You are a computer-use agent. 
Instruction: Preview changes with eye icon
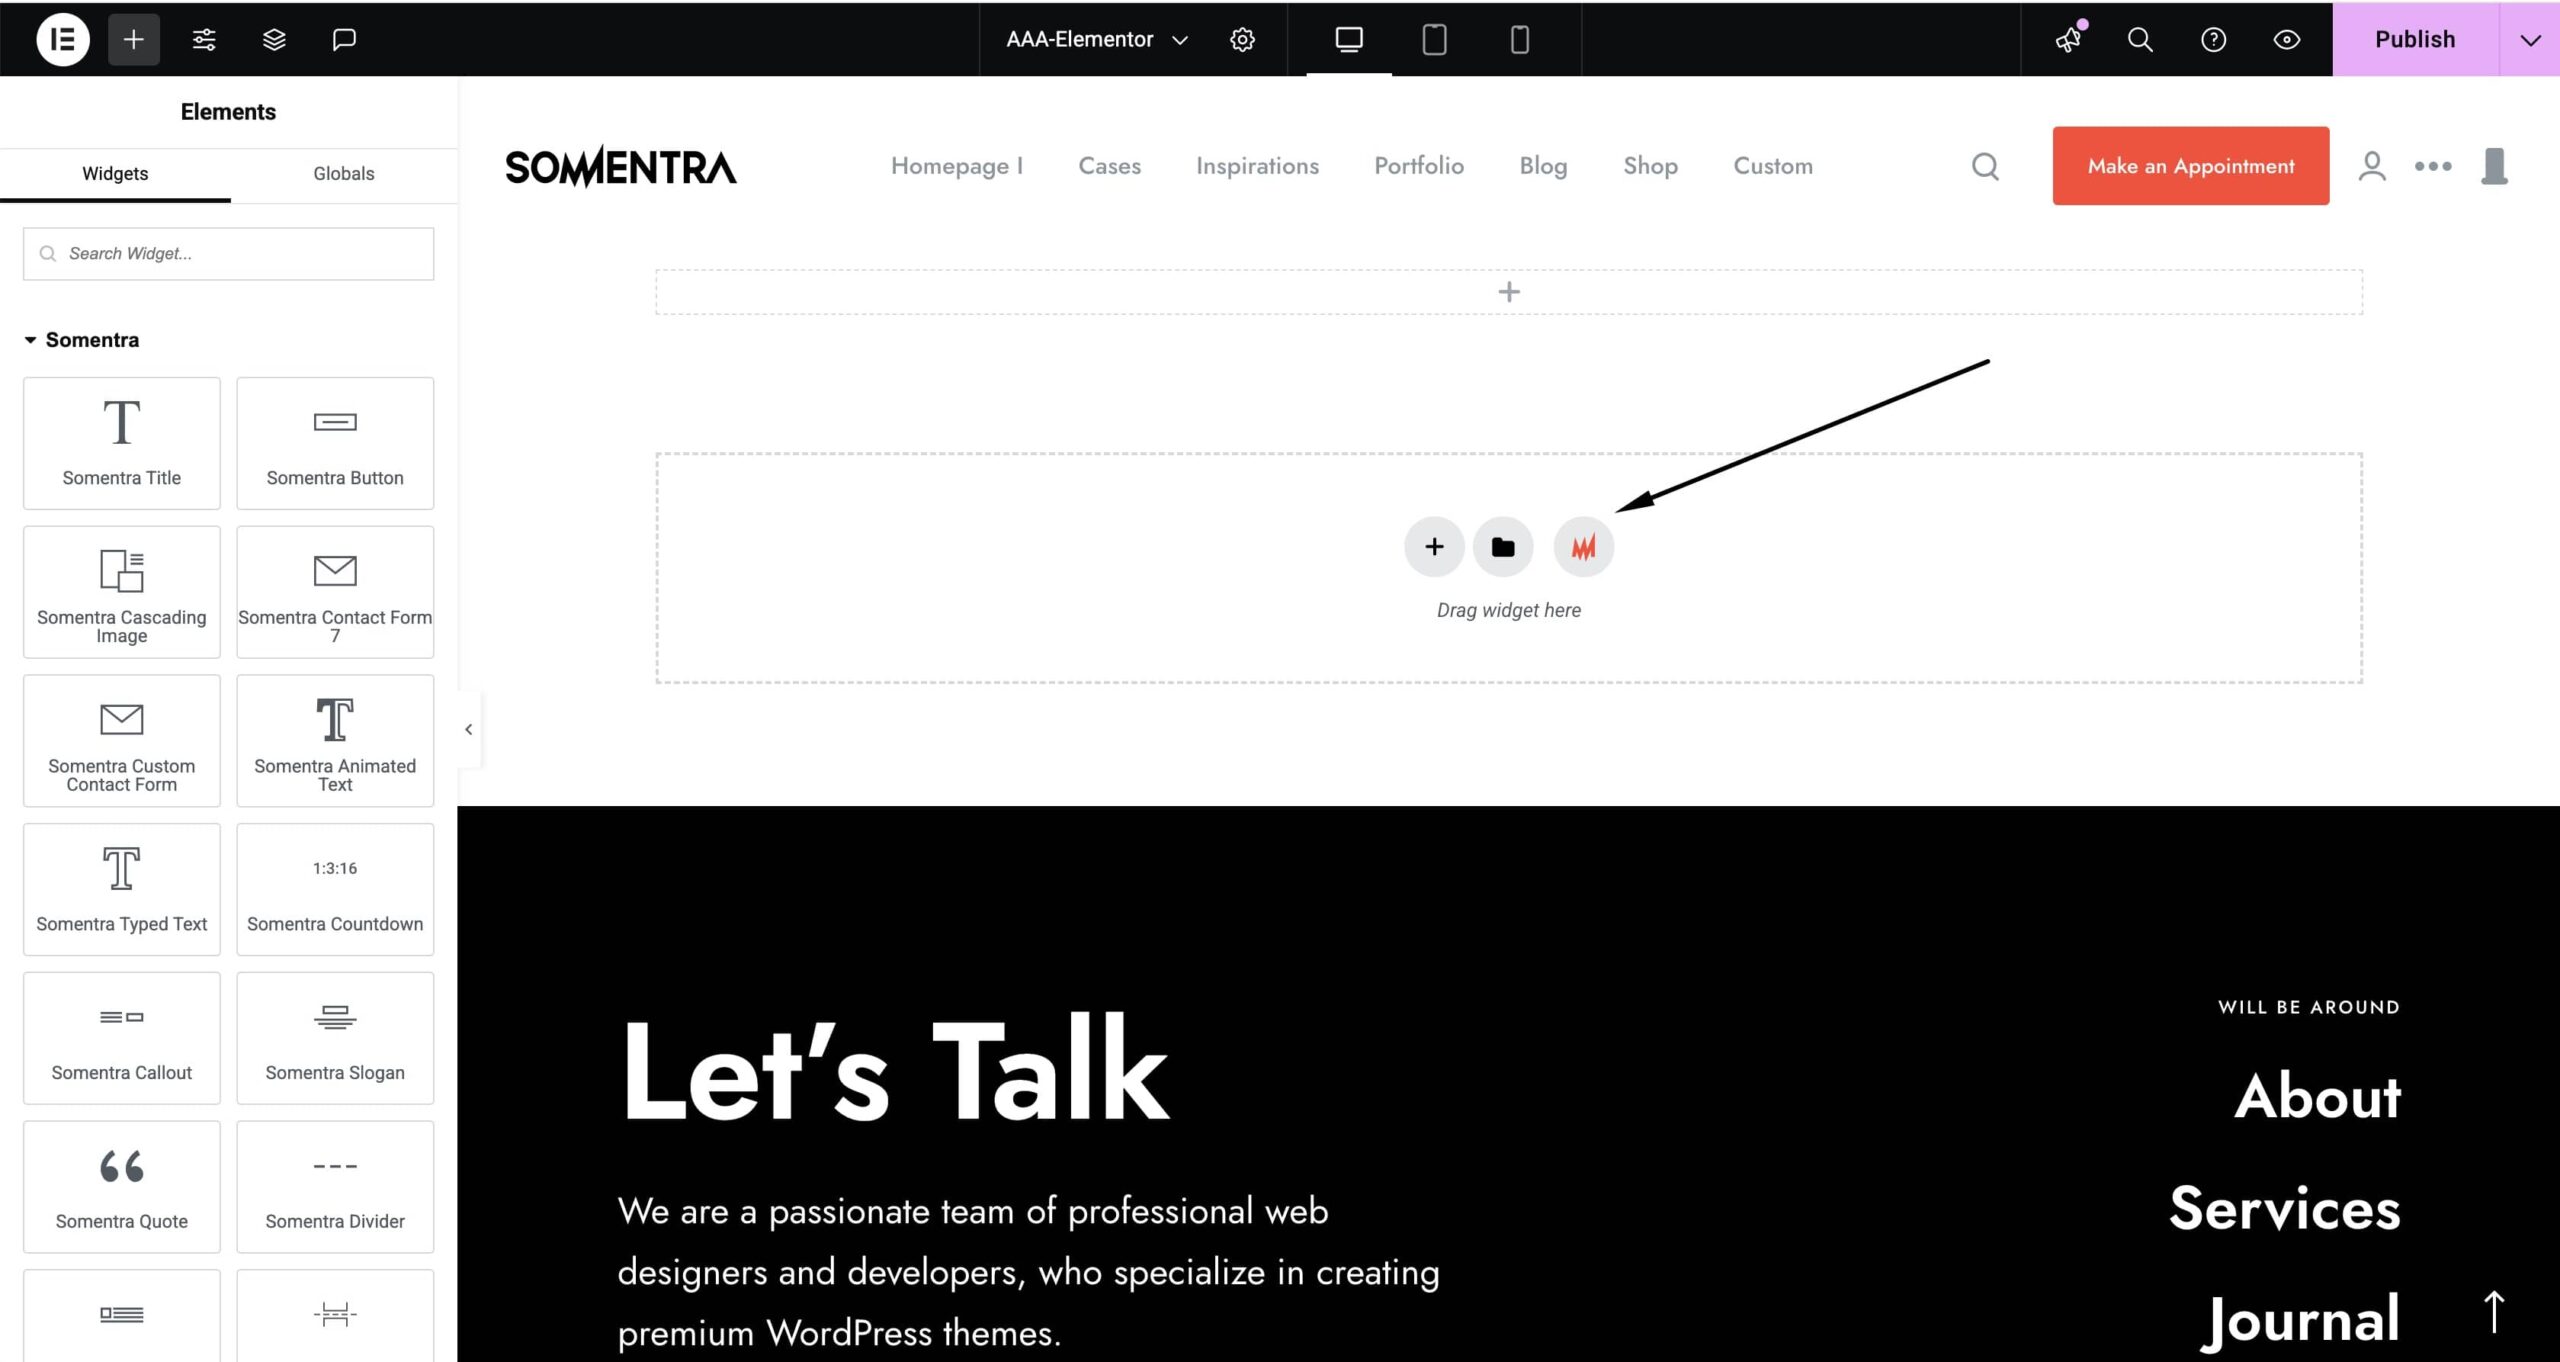2286,39
